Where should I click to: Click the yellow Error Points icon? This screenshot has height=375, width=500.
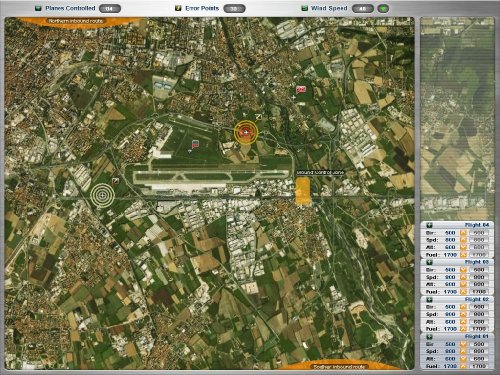[x=178, y=8]
